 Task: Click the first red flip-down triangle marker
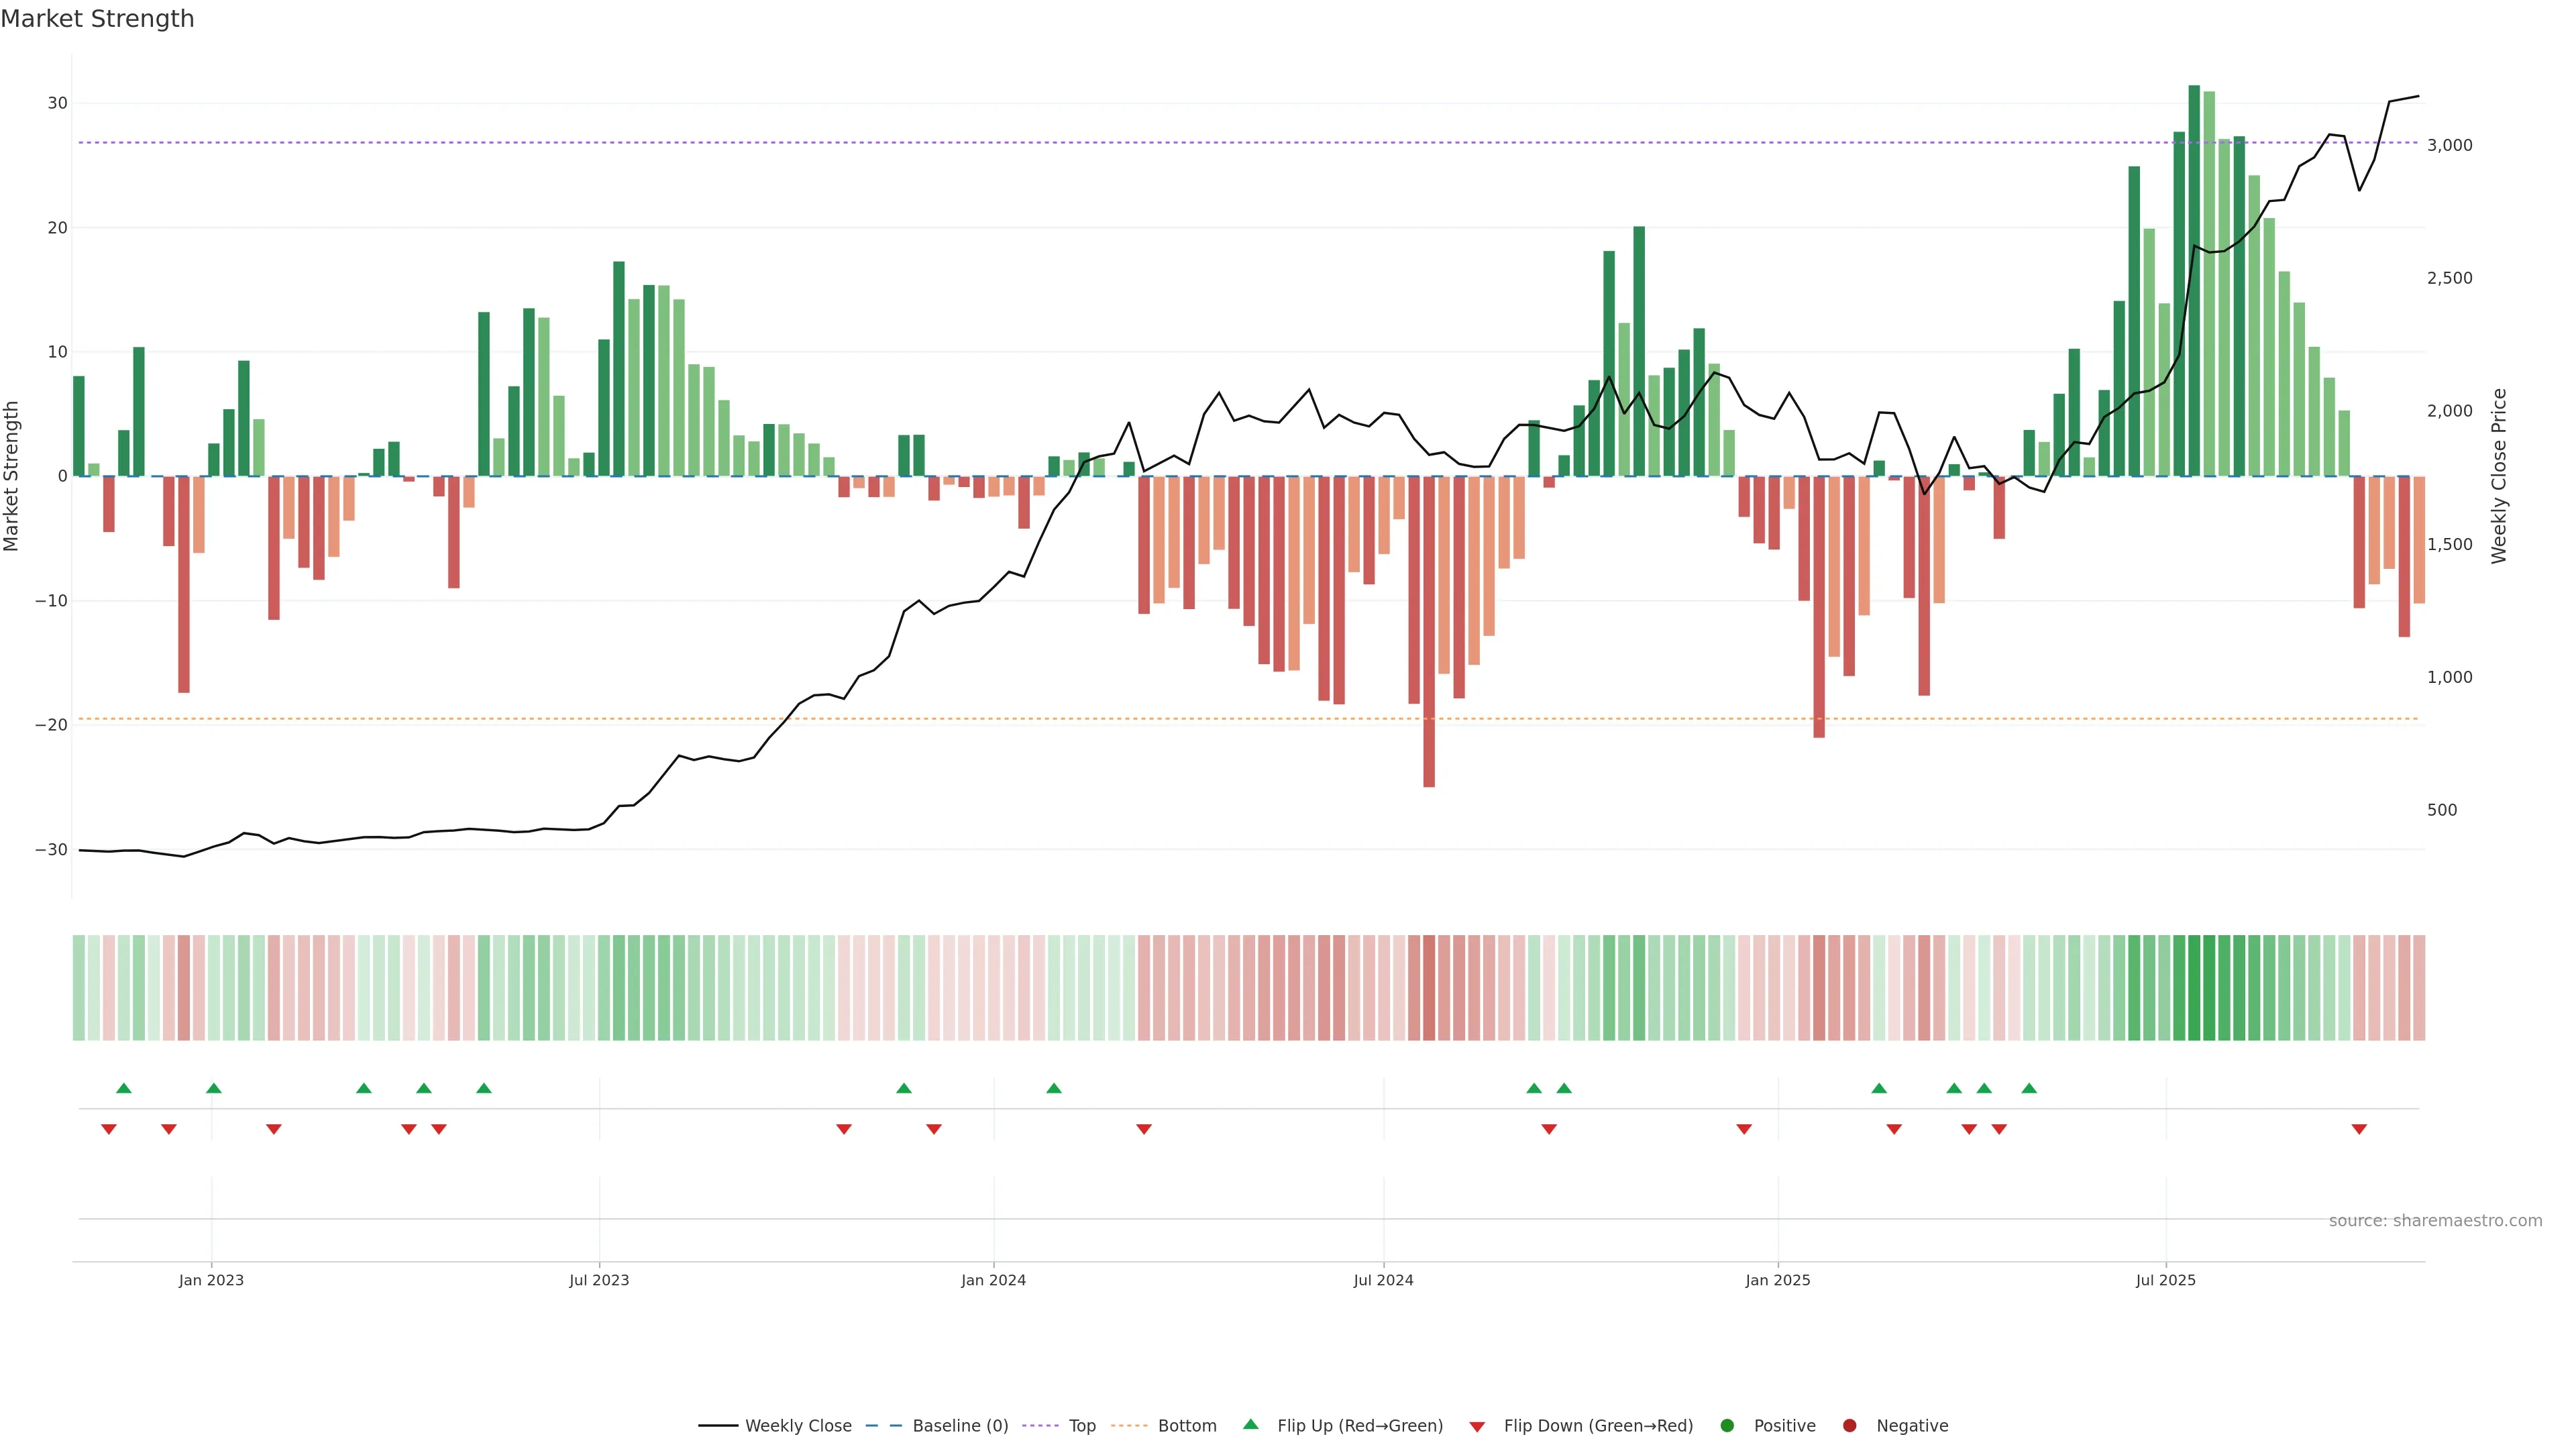[x=109, y=1129]
